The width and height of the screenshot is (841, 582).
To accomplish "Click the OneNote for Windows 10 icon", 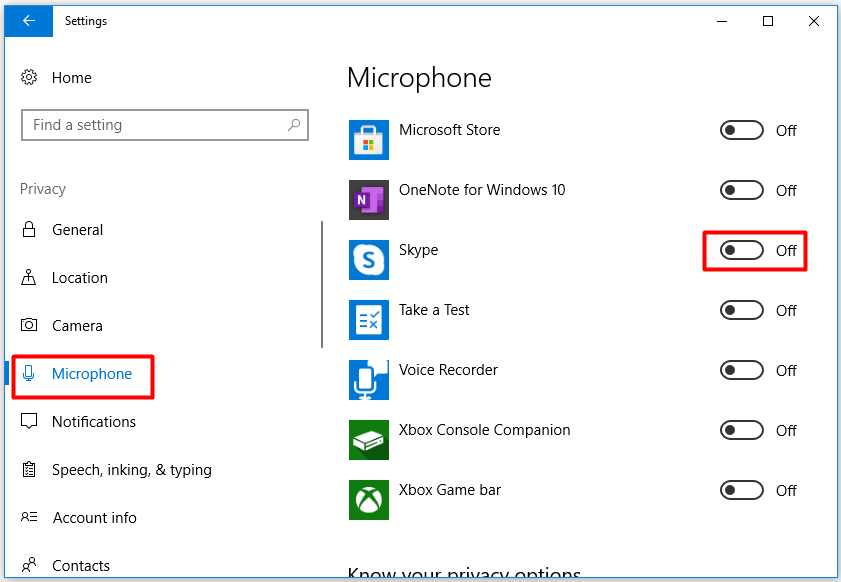I will click(x=369, y=200).
